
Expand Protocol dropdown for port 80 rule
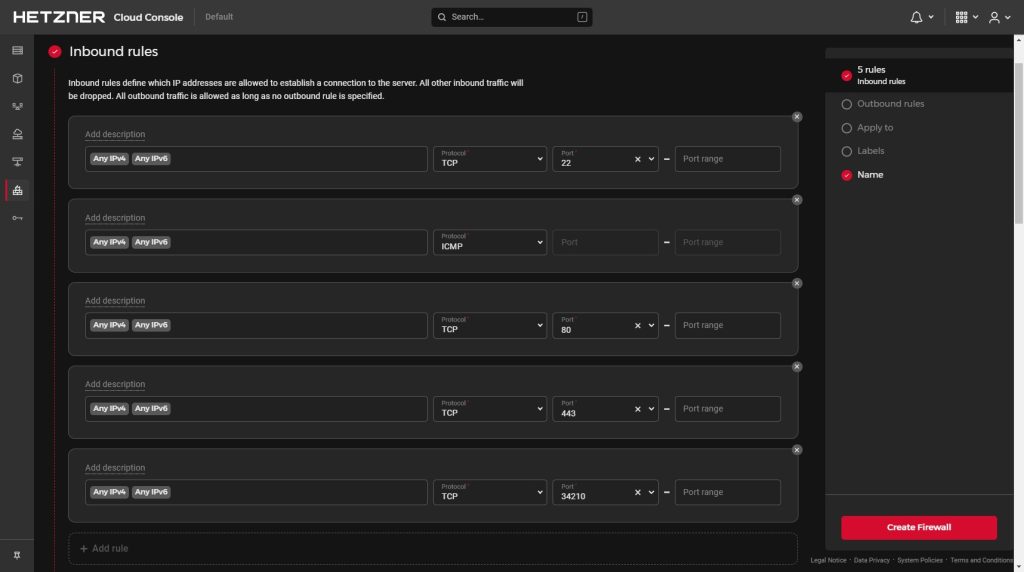(490, 325)
